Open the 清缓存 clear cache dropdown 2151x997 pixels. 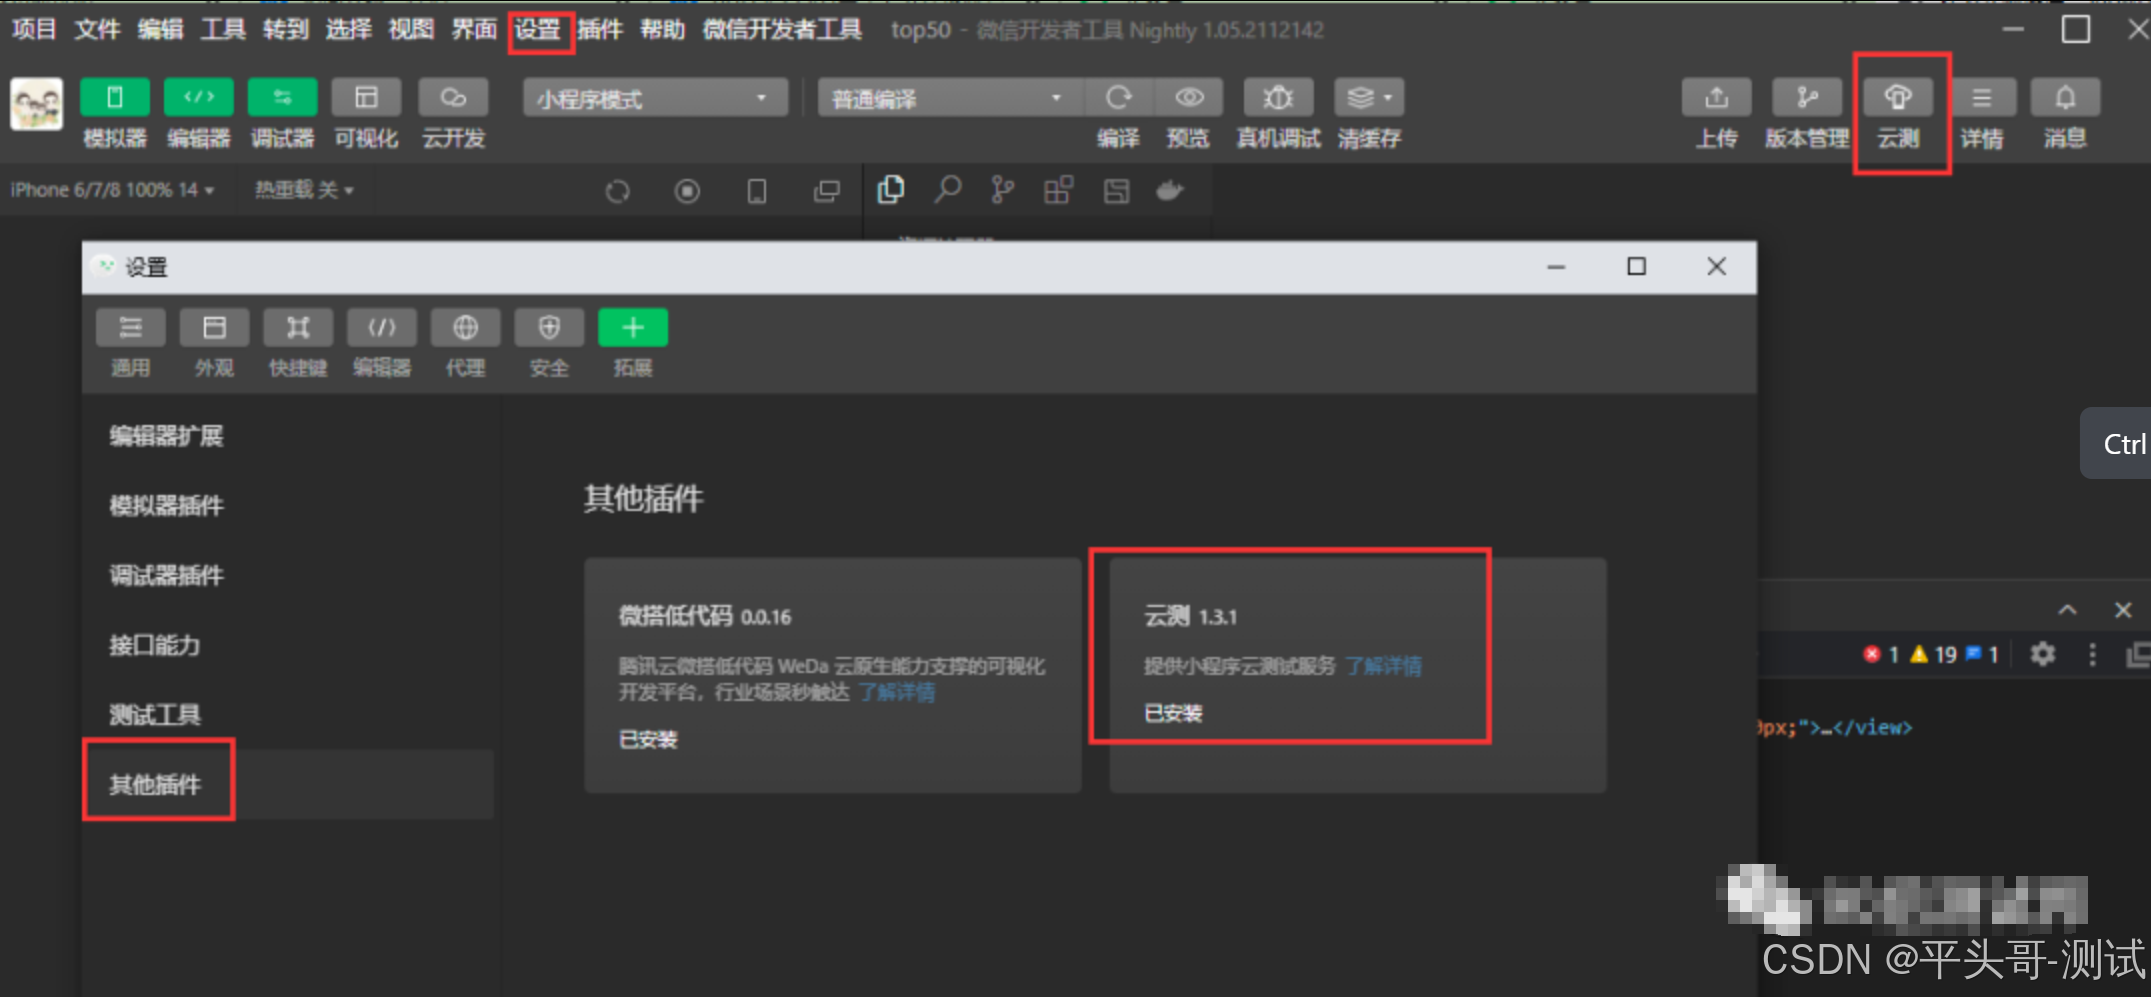point(1369,98)
